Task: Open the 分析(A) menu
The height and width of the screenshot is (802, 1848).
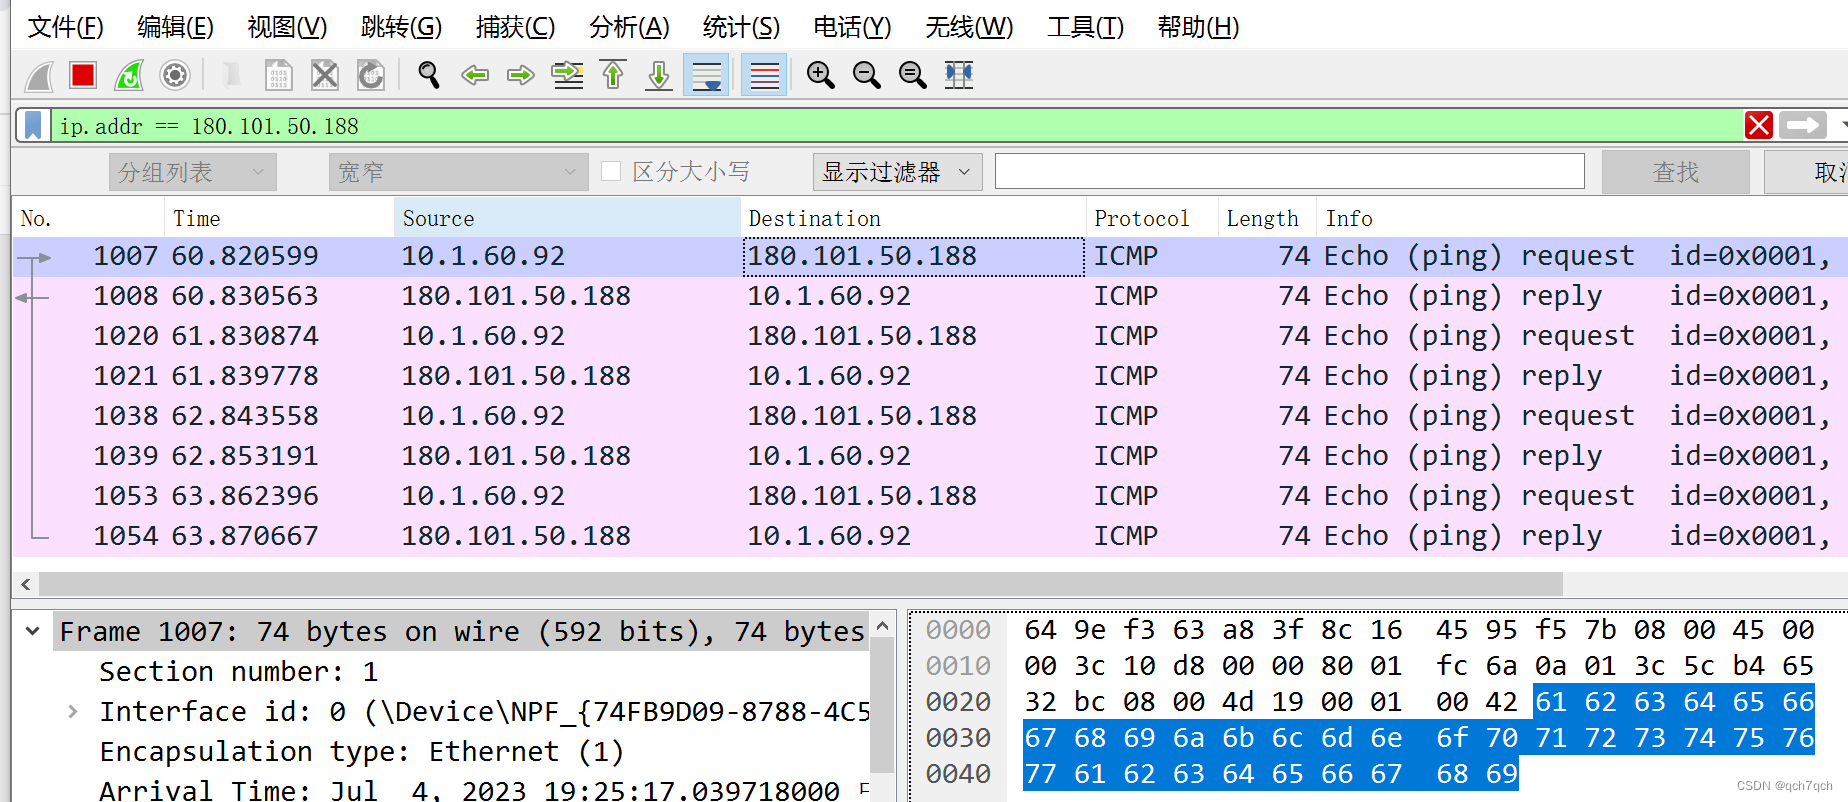Action: pos(630,27)
